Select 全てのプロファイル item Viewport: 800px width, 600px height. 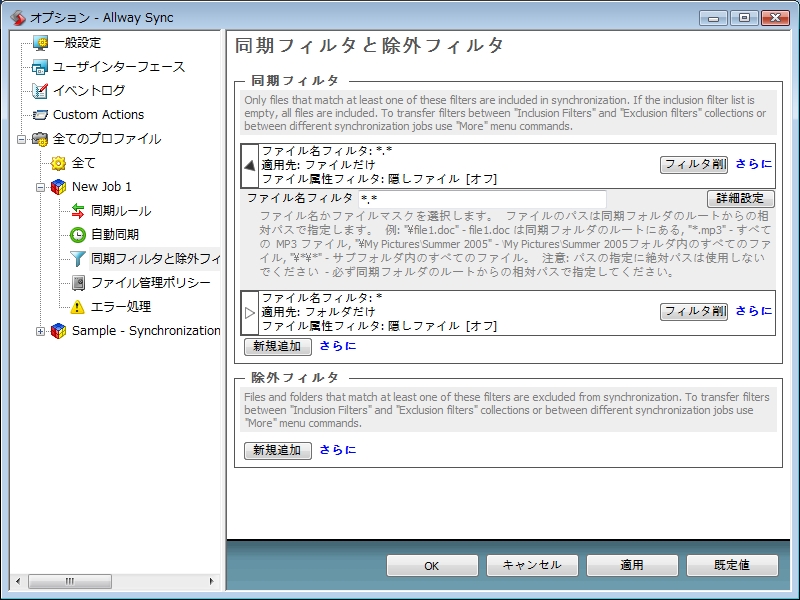click(x=107, y=139)
